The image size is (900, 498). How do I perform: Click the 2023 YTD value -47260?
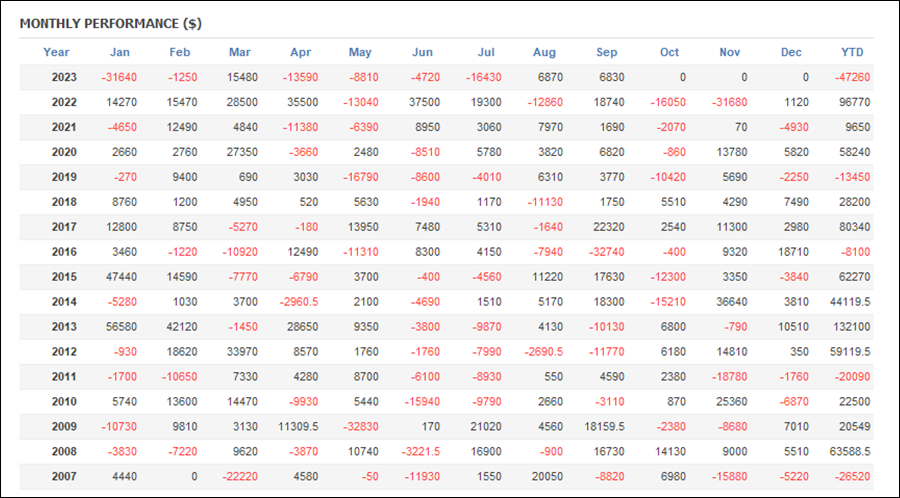tap(852, 77)
